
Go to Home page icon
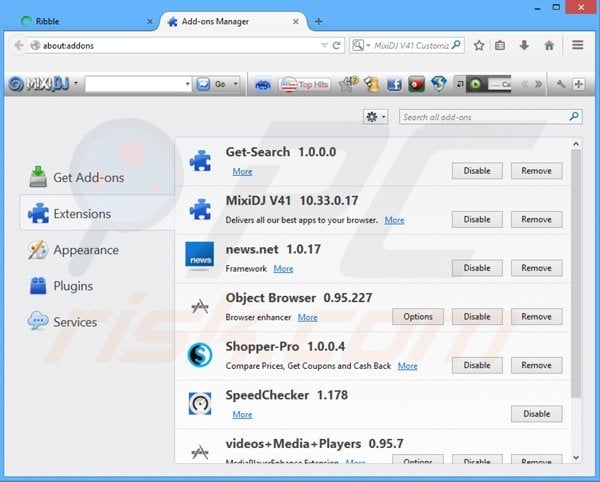(549, 46)
